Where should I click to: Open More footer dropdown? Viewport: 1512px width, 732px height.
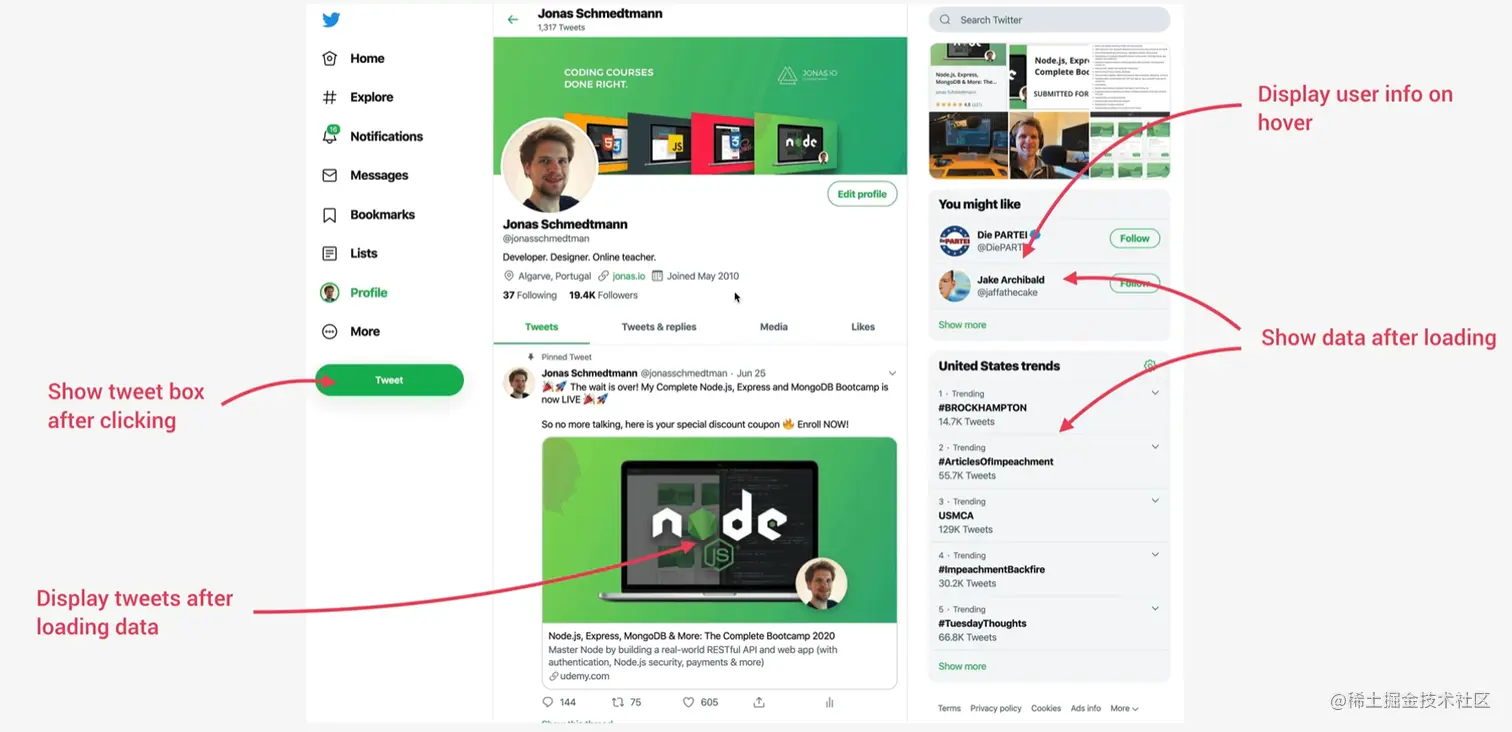point(1124,709)
